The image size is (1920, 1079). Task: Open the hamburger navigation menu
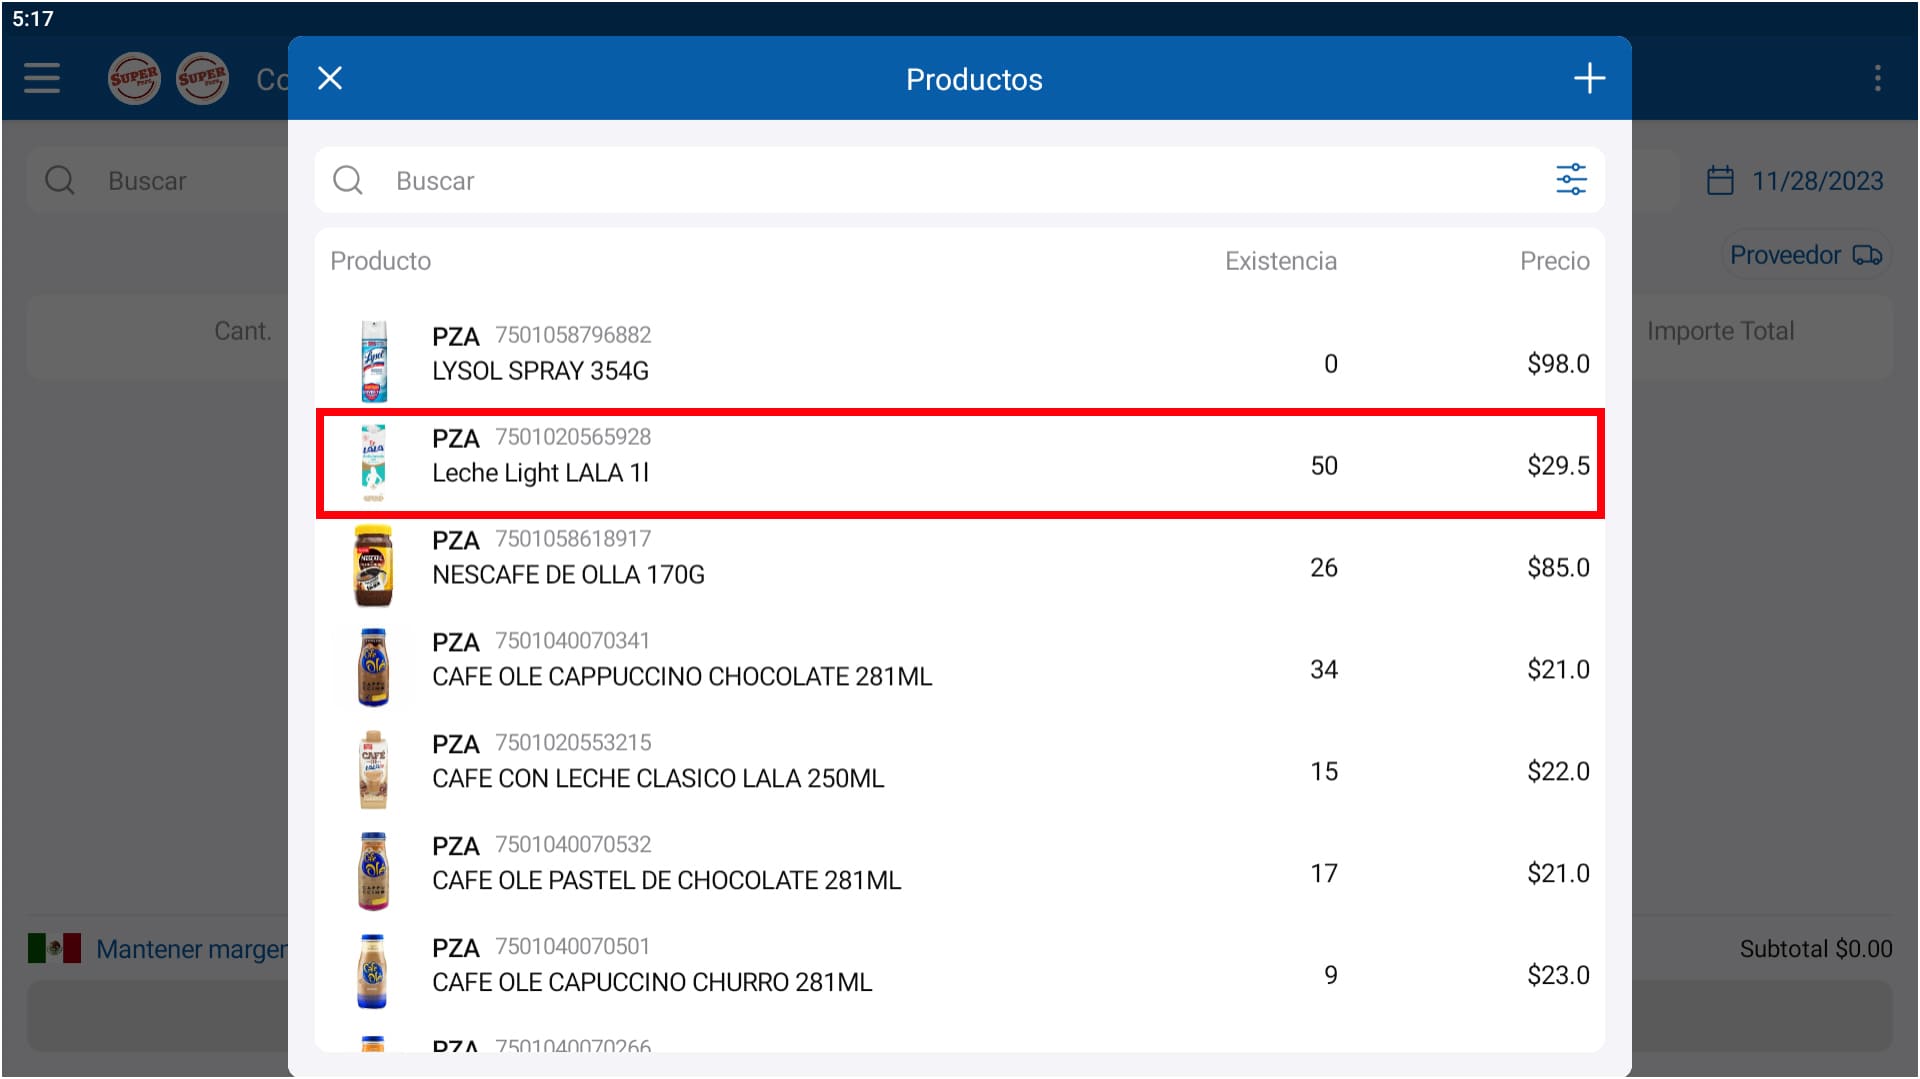[42, 79]
